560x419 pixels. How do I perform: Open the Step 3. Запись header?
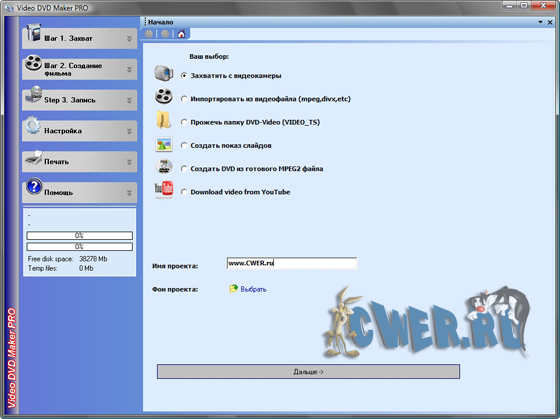pos(79,100)
